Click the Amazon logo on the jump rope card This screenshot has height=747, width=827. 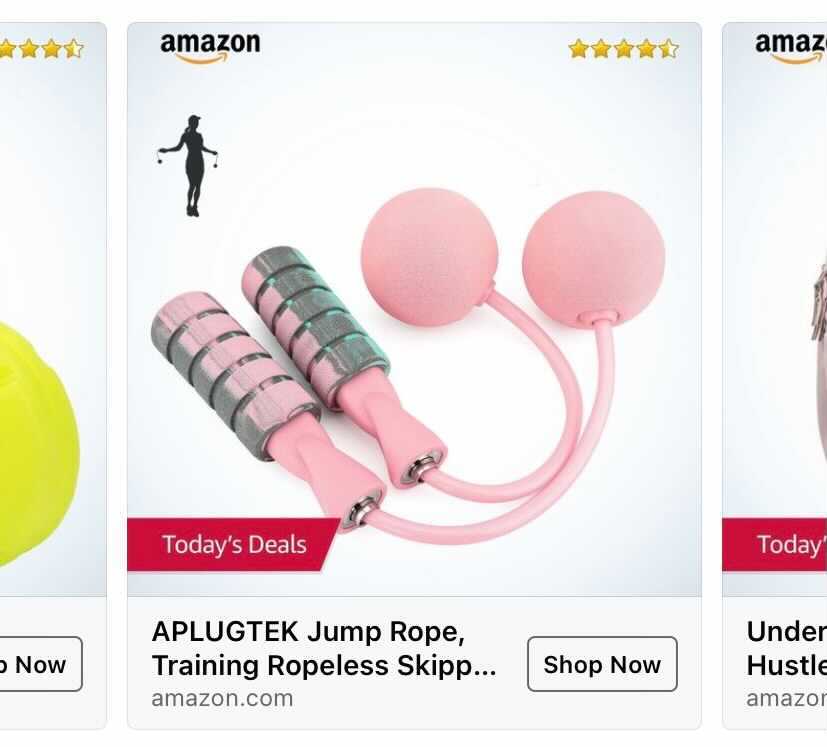coord(210,47)
